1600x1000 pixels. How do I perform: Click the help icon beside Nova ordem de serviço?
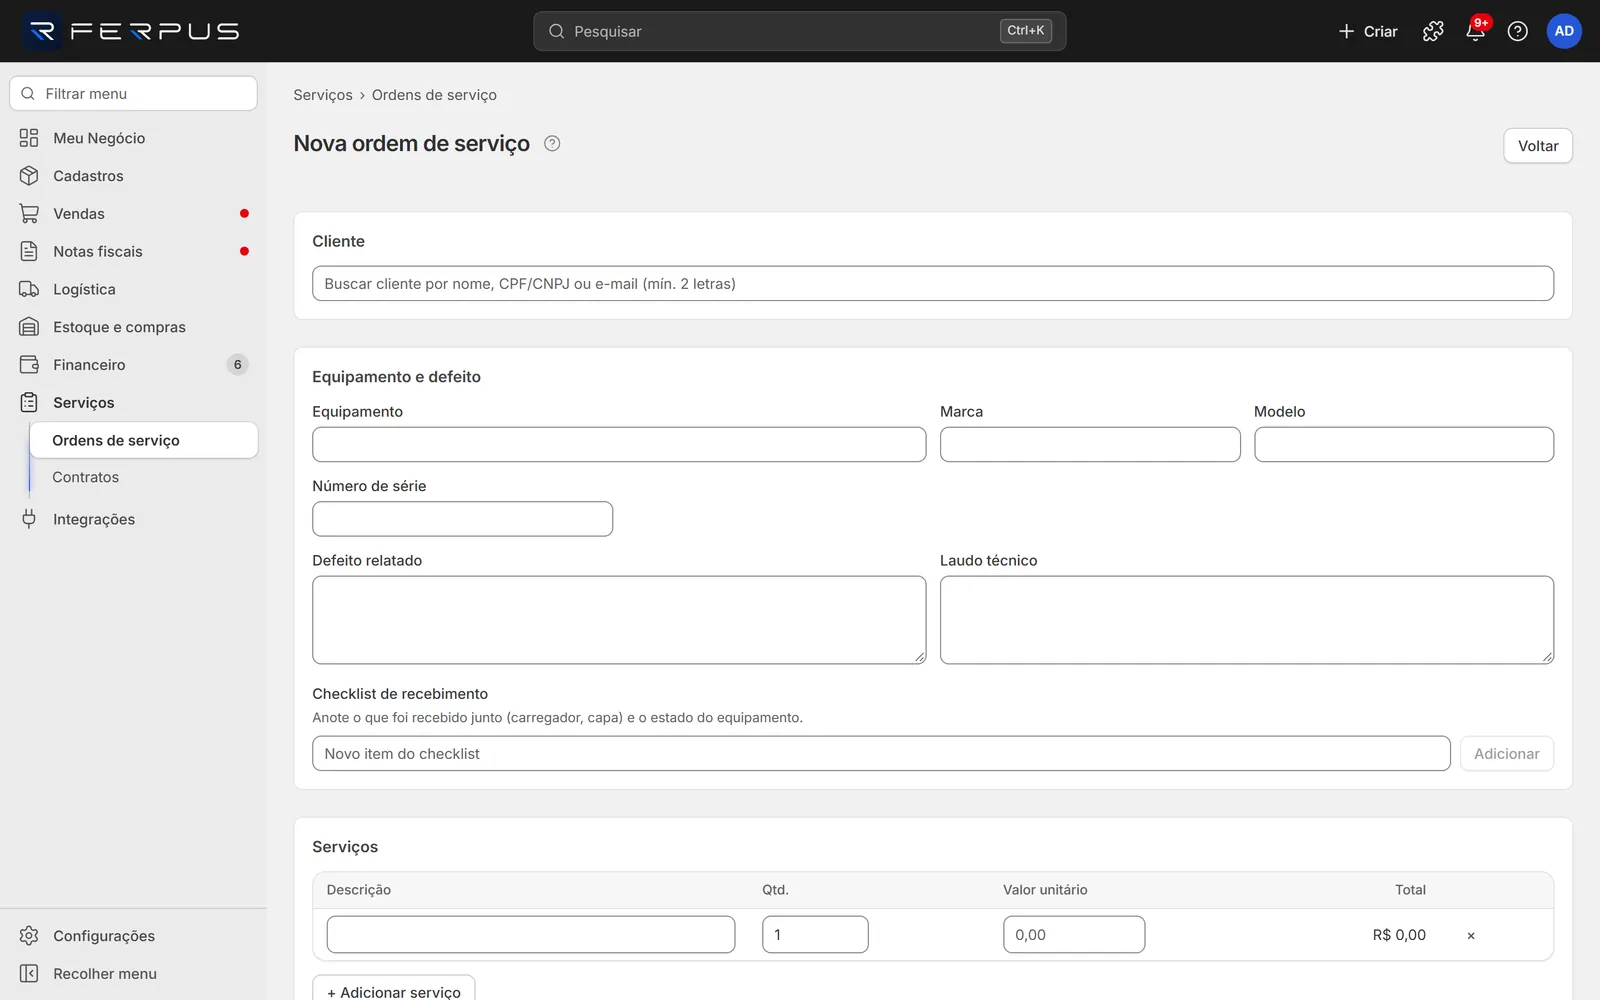click(552, 143)
